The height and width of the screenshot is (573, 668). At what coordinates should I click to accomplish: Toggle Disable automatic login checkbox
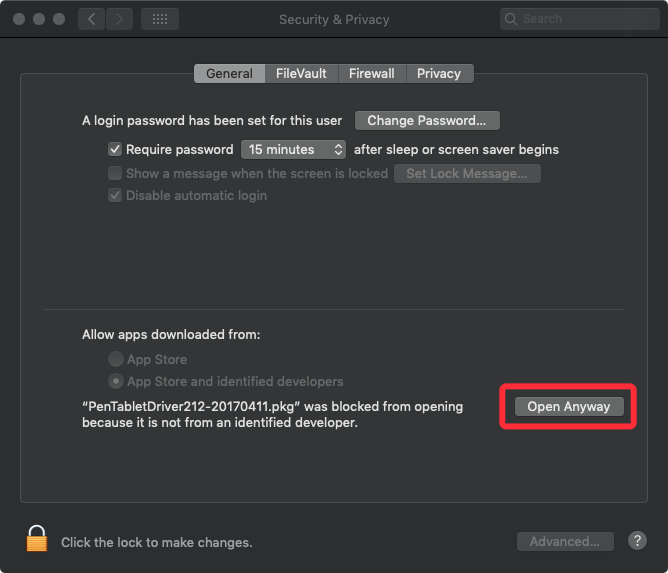115,196
